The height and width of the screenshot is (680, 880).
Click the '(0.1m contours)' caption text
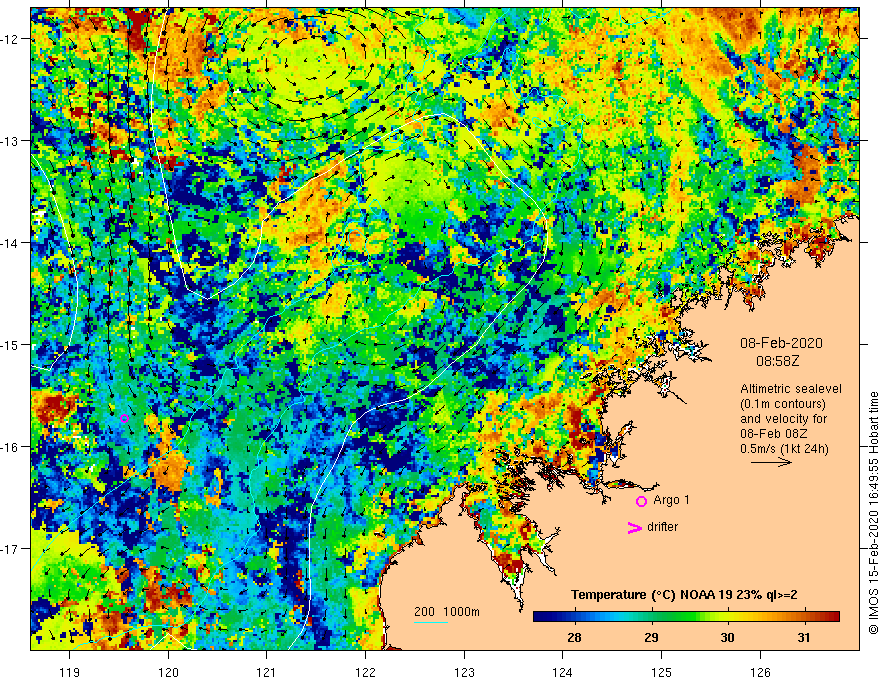tap(782, 404)
